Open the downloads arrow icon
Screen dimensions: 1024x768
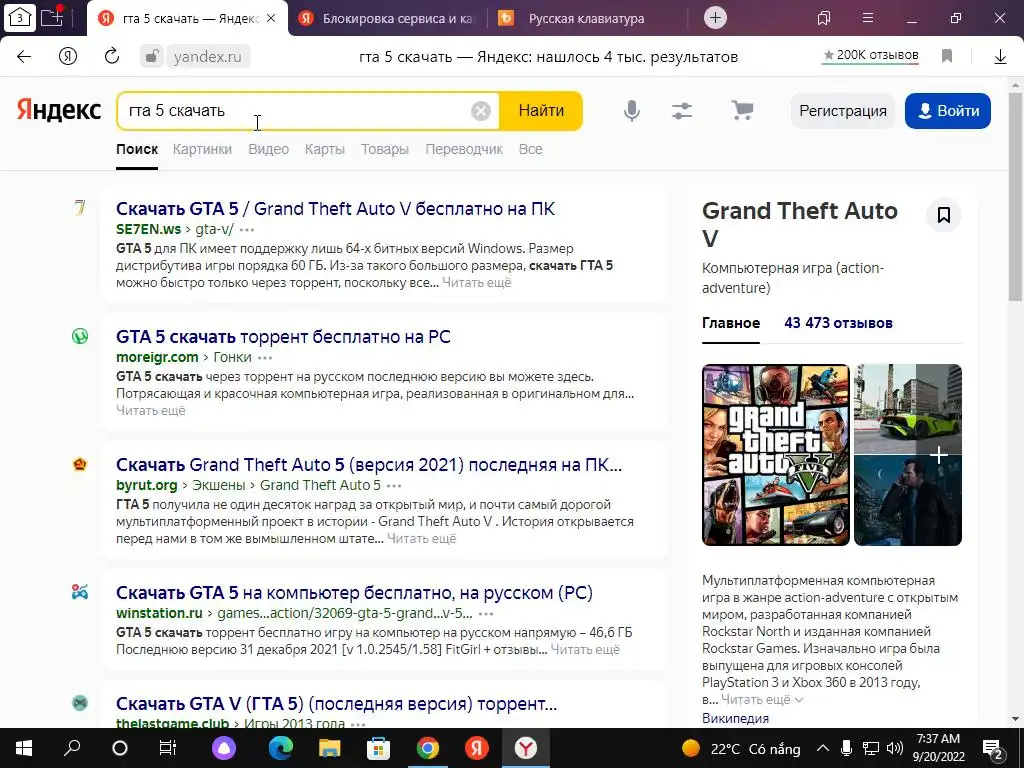tap(1000, 57)
